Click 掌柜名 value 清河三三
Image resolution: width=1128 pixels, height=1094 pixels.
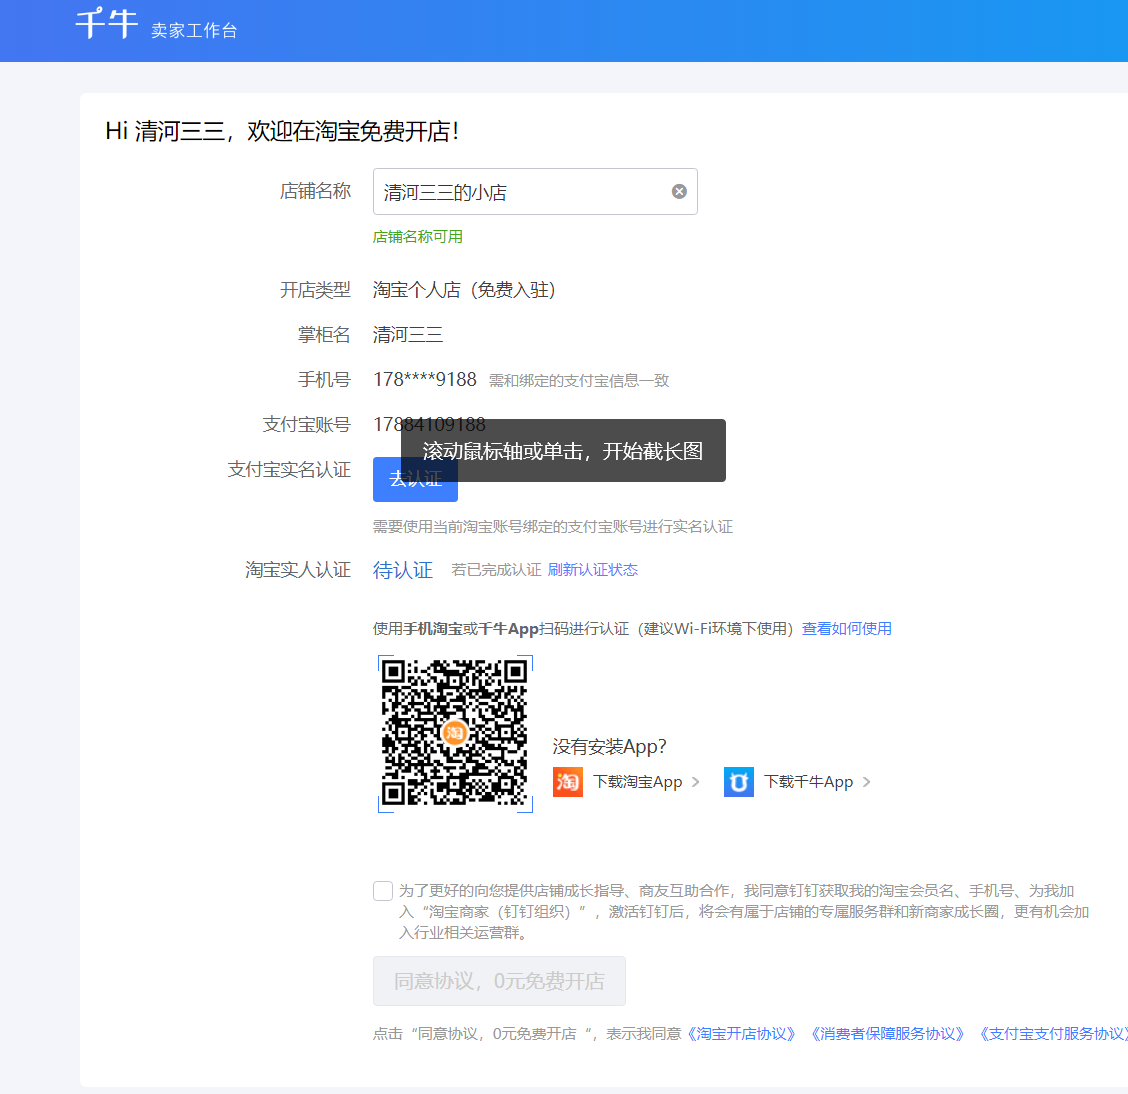(407, 334)
